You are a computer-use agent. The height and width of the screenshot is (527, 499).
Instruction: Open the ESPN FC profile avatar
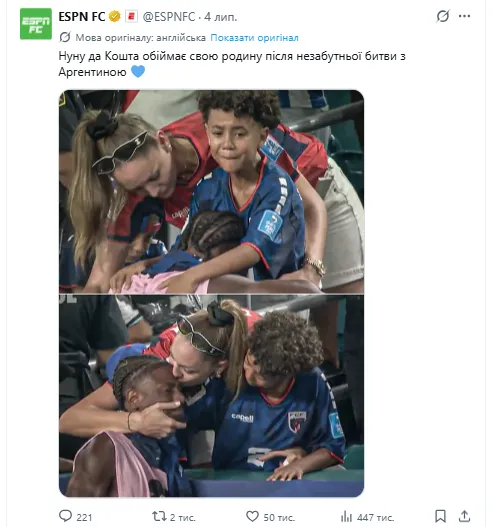coord(36,24)
